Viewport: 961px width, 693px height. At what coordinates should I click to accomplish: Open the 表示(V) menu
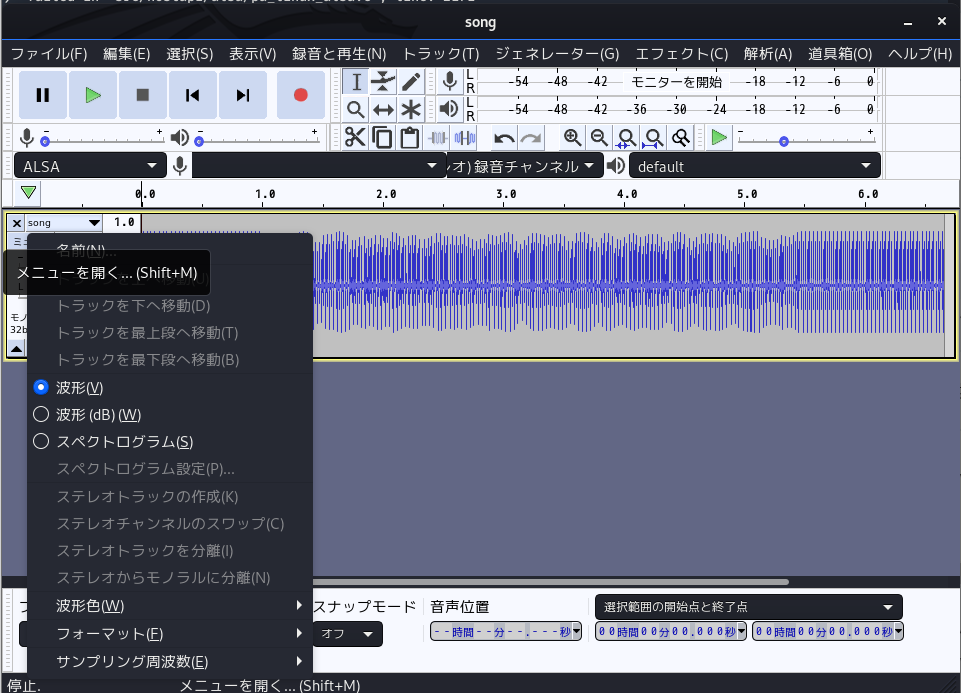tap(253, 54)
